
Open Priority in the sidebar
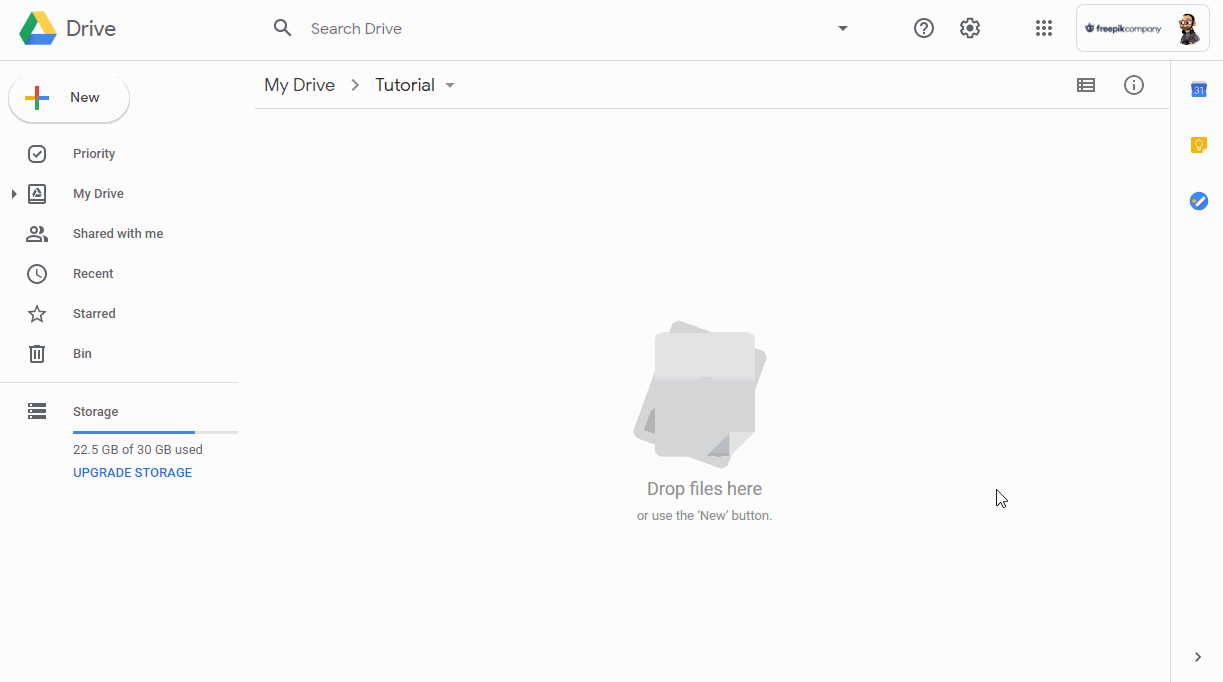tap(94, 154)
